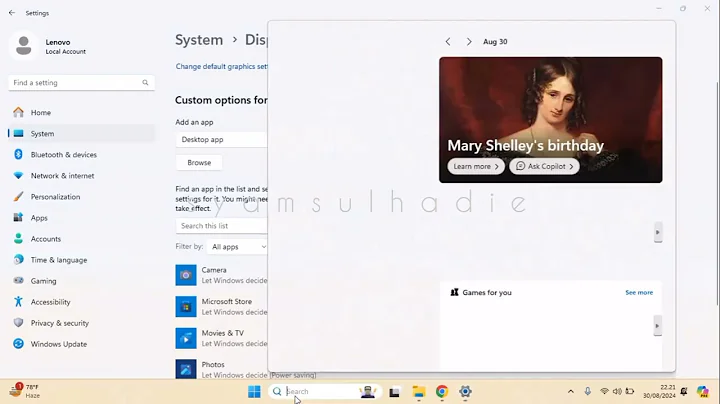Click the Find a setting field
Viewport: 720px width, 404px height.
coord(81,83)
